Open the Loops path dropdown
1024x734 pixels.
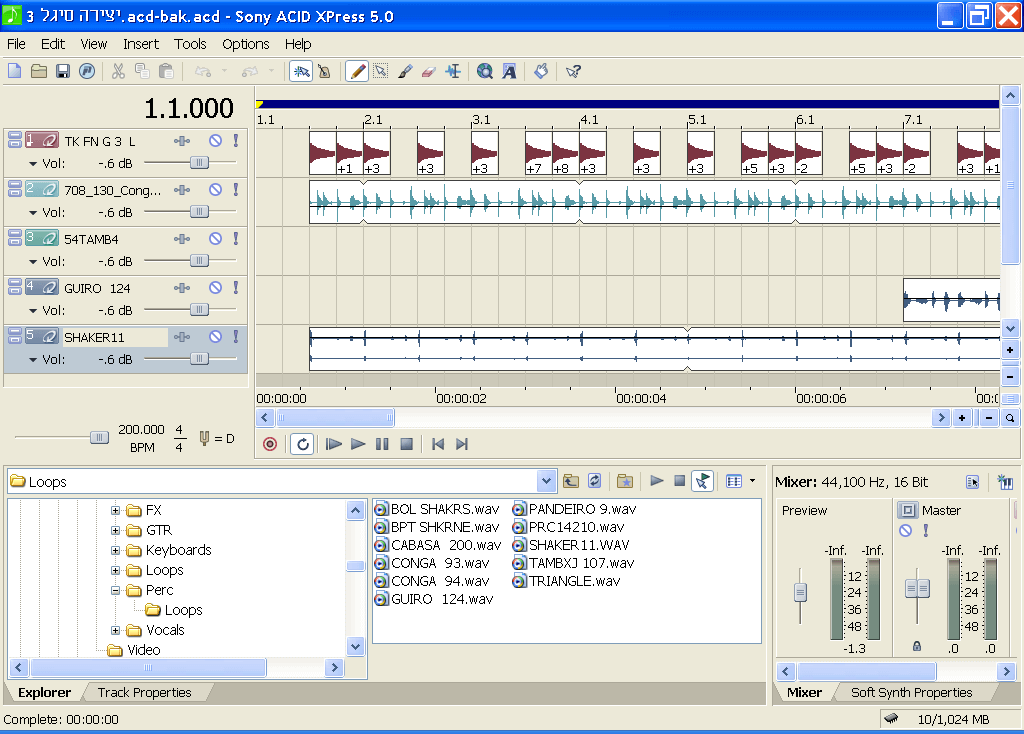click(546, 481)
